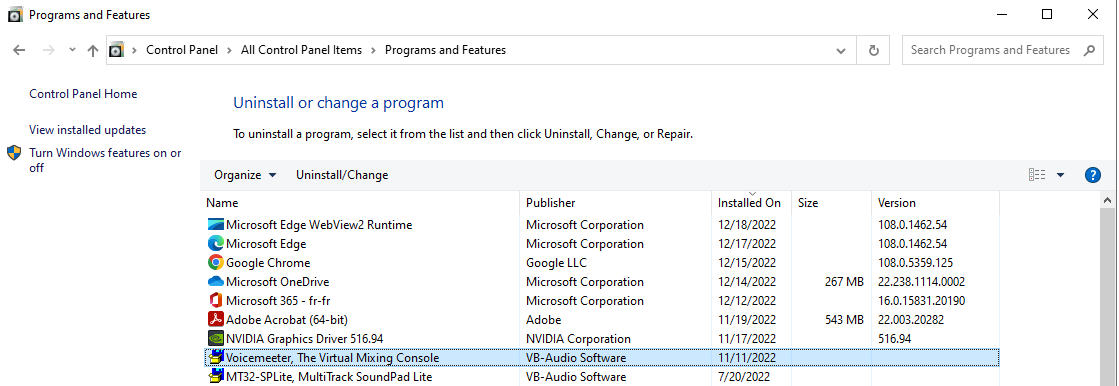Go forward with the Forward arrow
The height and width of the screenshot is (386, 1119).
pos(49,50)
